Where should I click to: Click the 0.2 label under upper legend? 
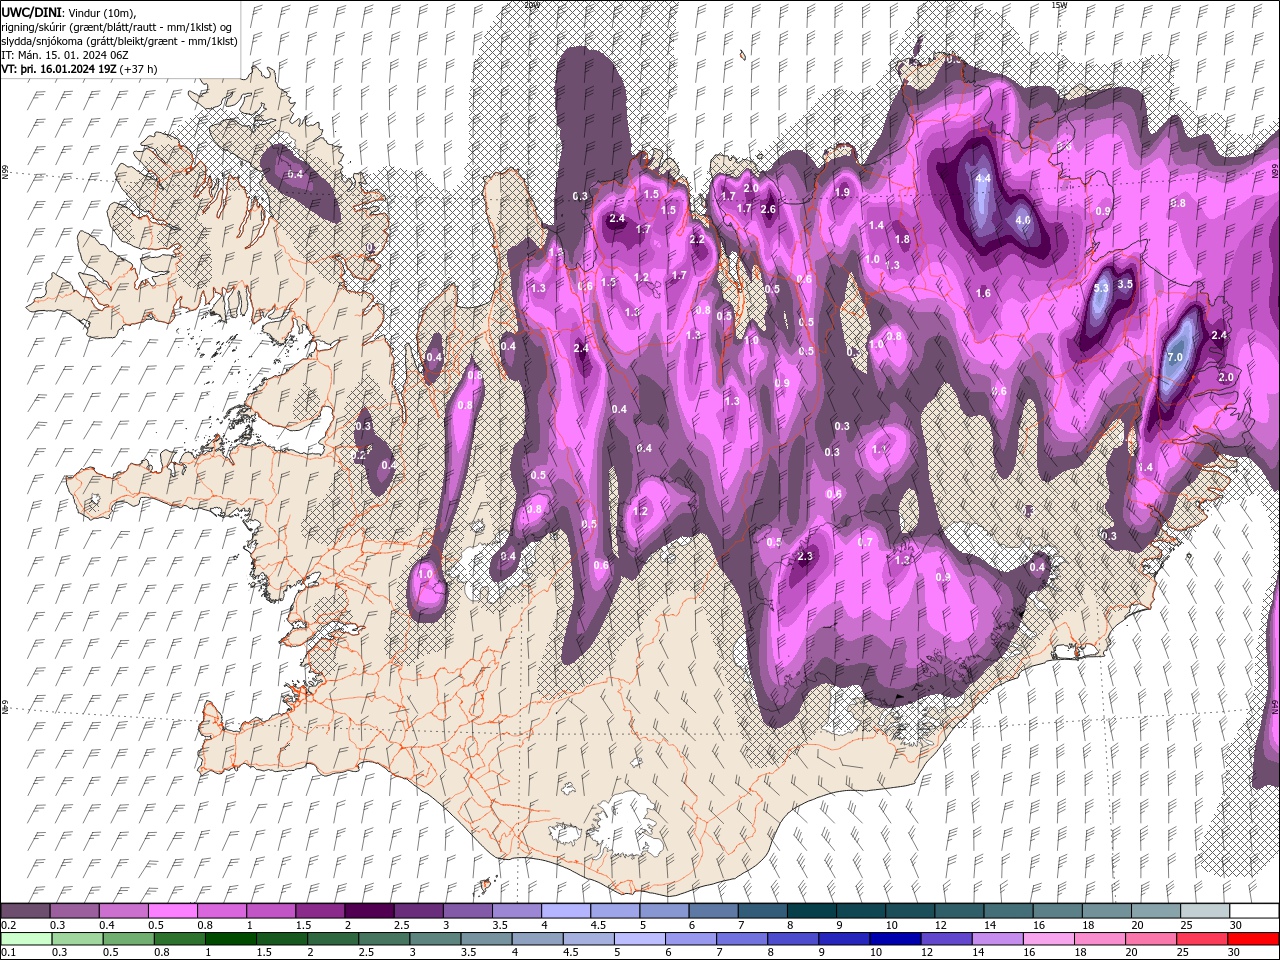(8, 925)
